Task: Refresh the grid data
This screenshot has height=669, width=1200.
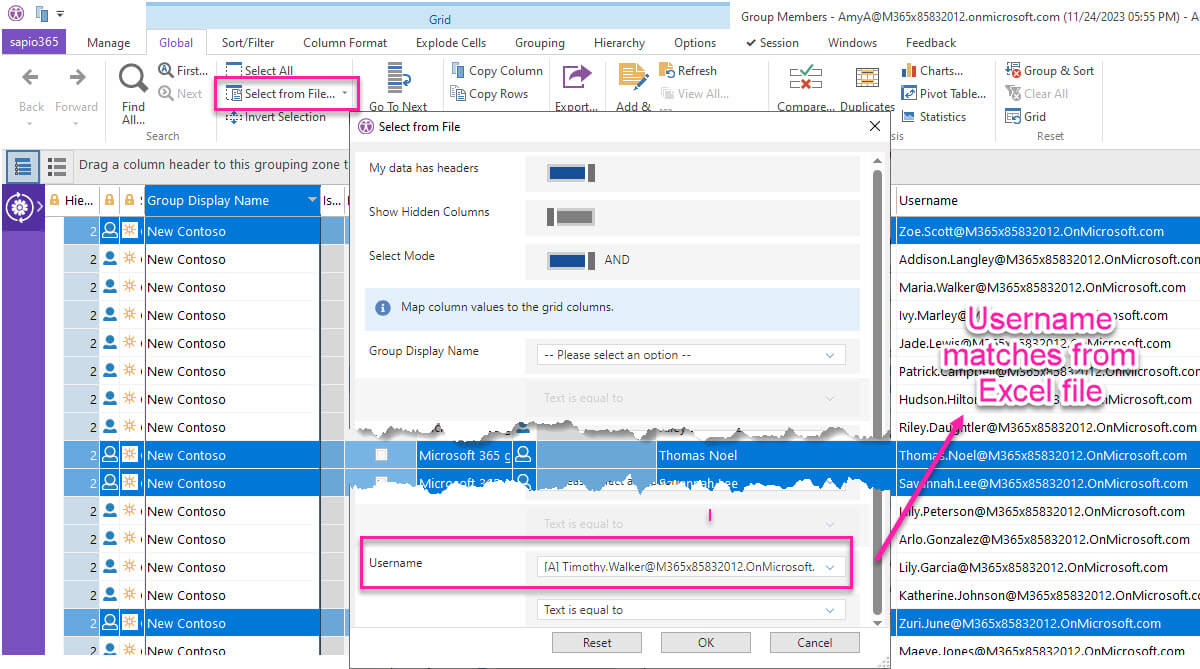Action: pos(688,71)
